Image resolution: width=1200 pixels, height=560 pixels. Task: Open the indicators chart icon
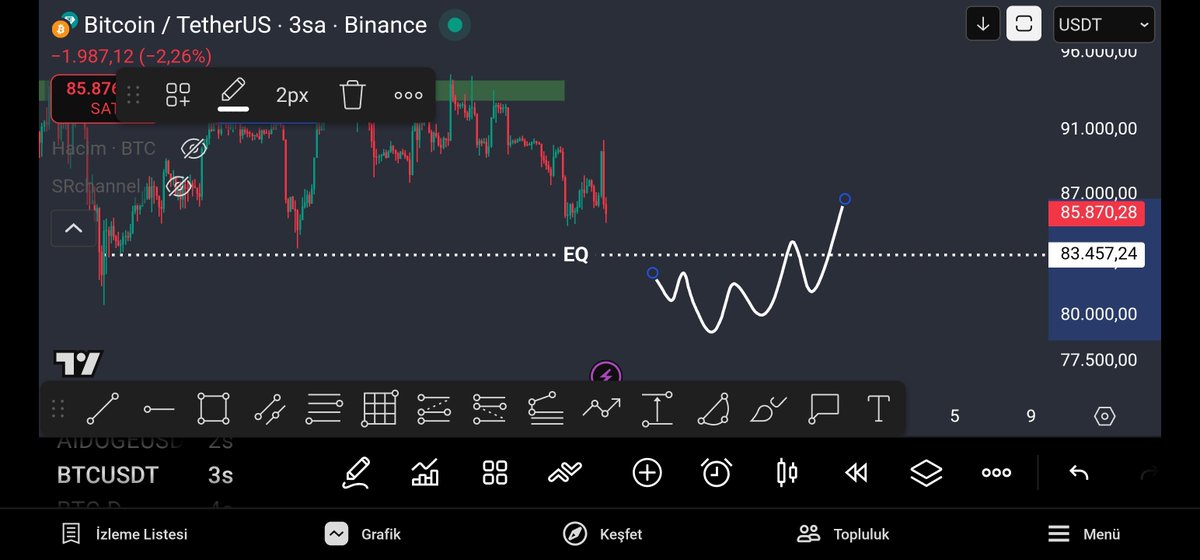425,473
